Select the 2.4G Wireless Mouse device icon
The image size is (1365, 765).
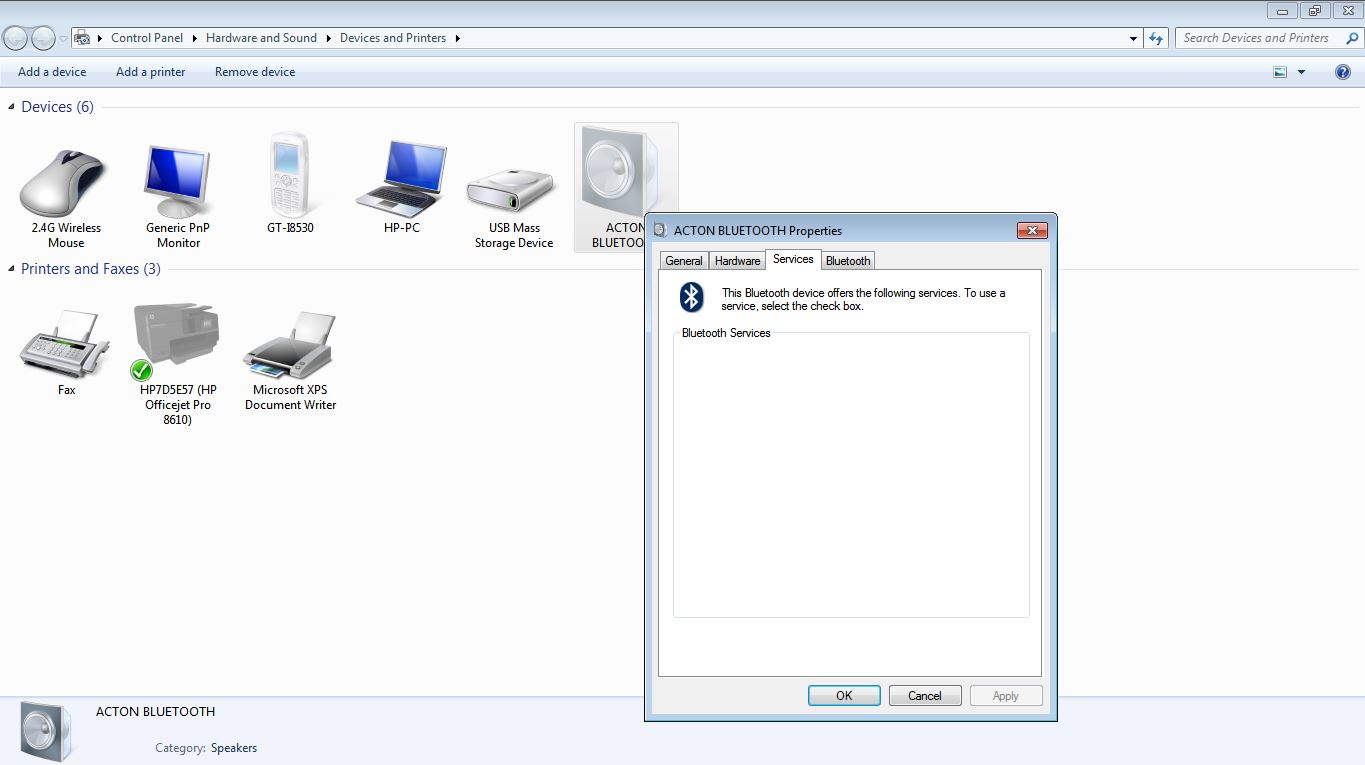tap(64, 183)
